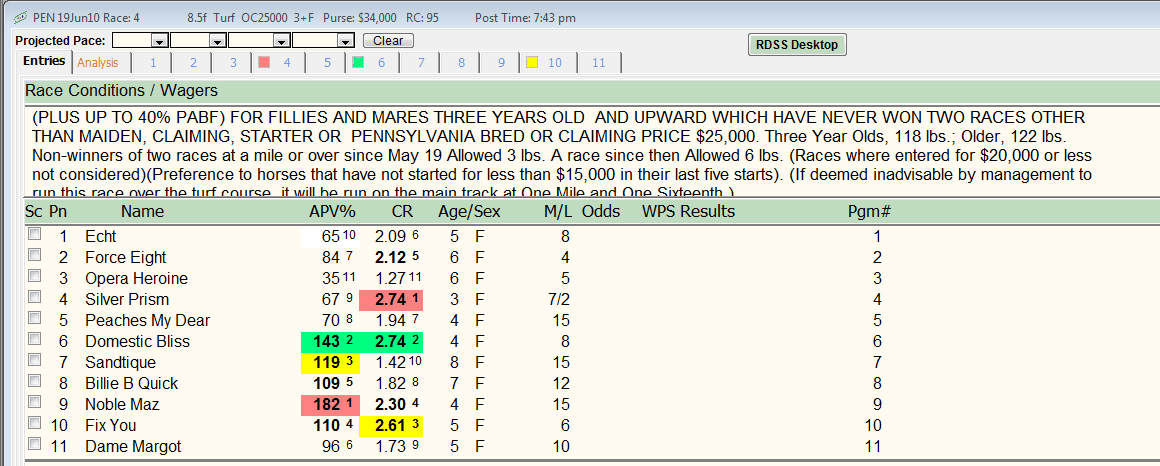This screenshot has height=466, width=1160.
Task: Check the Sc box for Echt
Action: (33, 234)
